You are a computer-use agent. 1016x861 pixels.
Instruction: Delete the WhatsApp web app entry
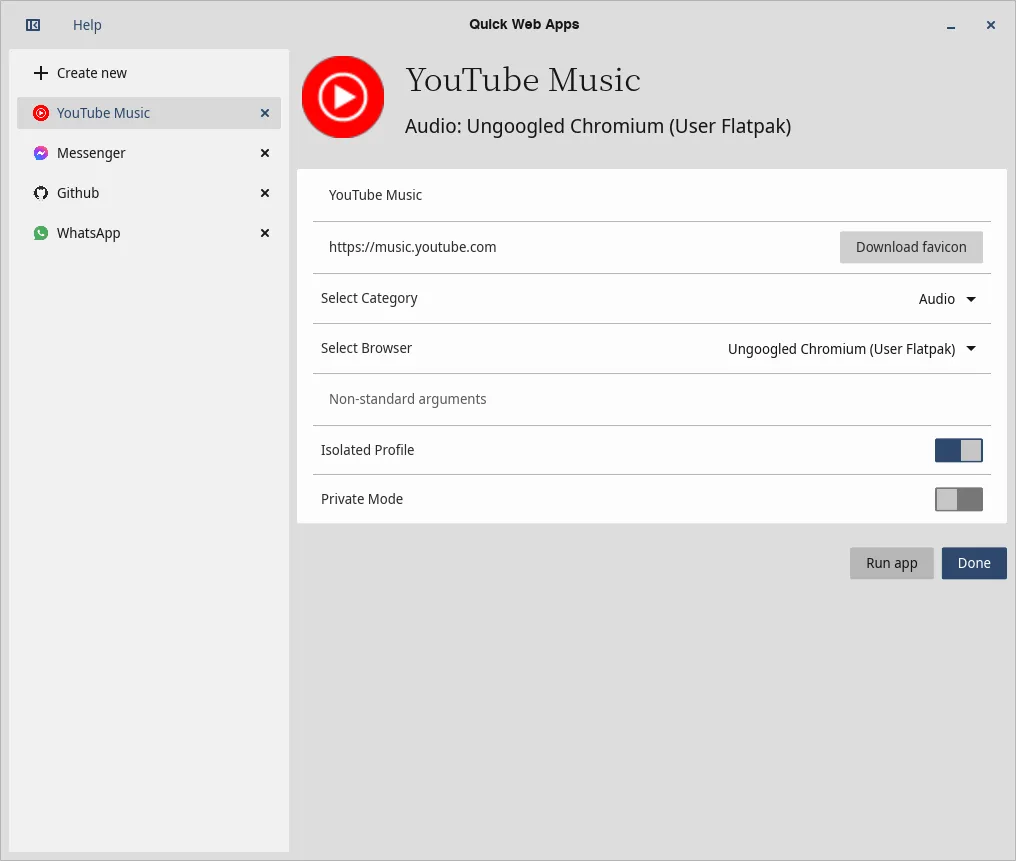[265, 233]
